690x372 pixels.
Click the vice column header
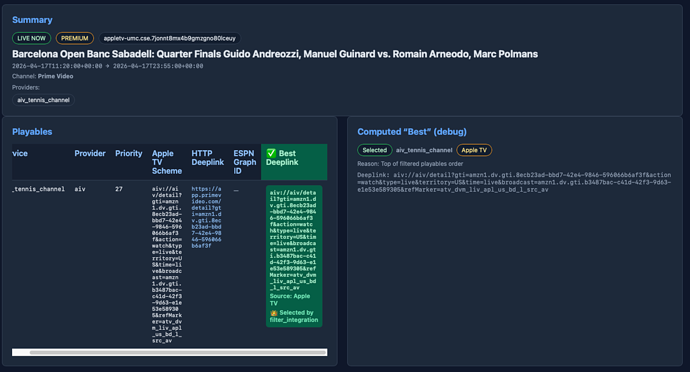(x=20, y=153)
